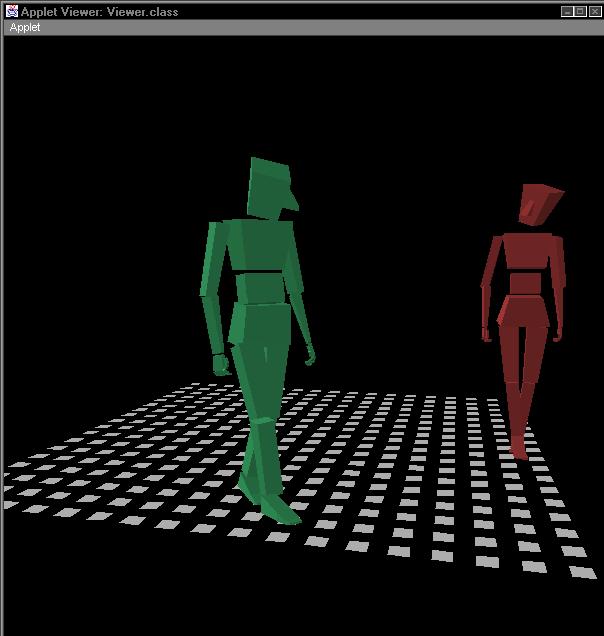Viewport: 604px width, 636px height.
Task: Close the Applet Viewer window
Action: tap(595, 11)
